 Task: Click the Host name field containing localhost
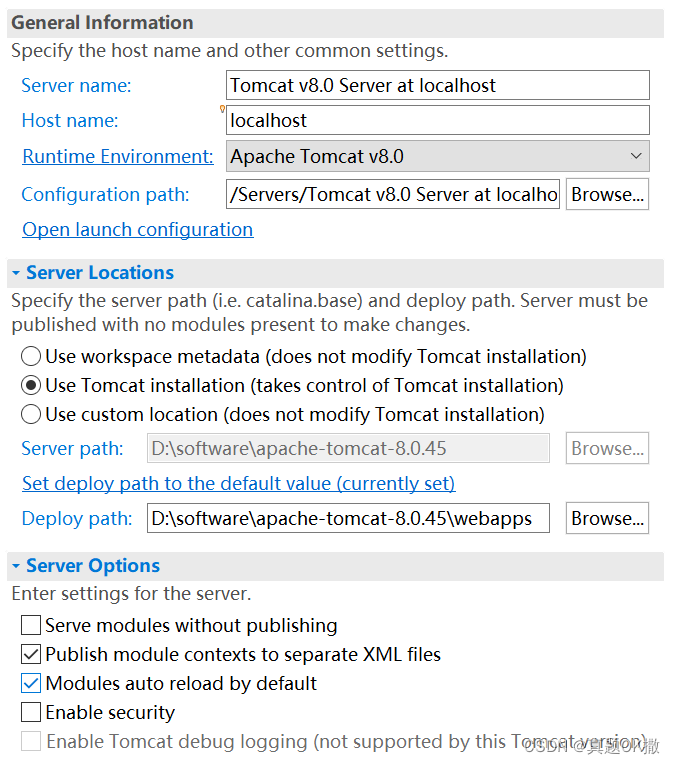point(437,120)
